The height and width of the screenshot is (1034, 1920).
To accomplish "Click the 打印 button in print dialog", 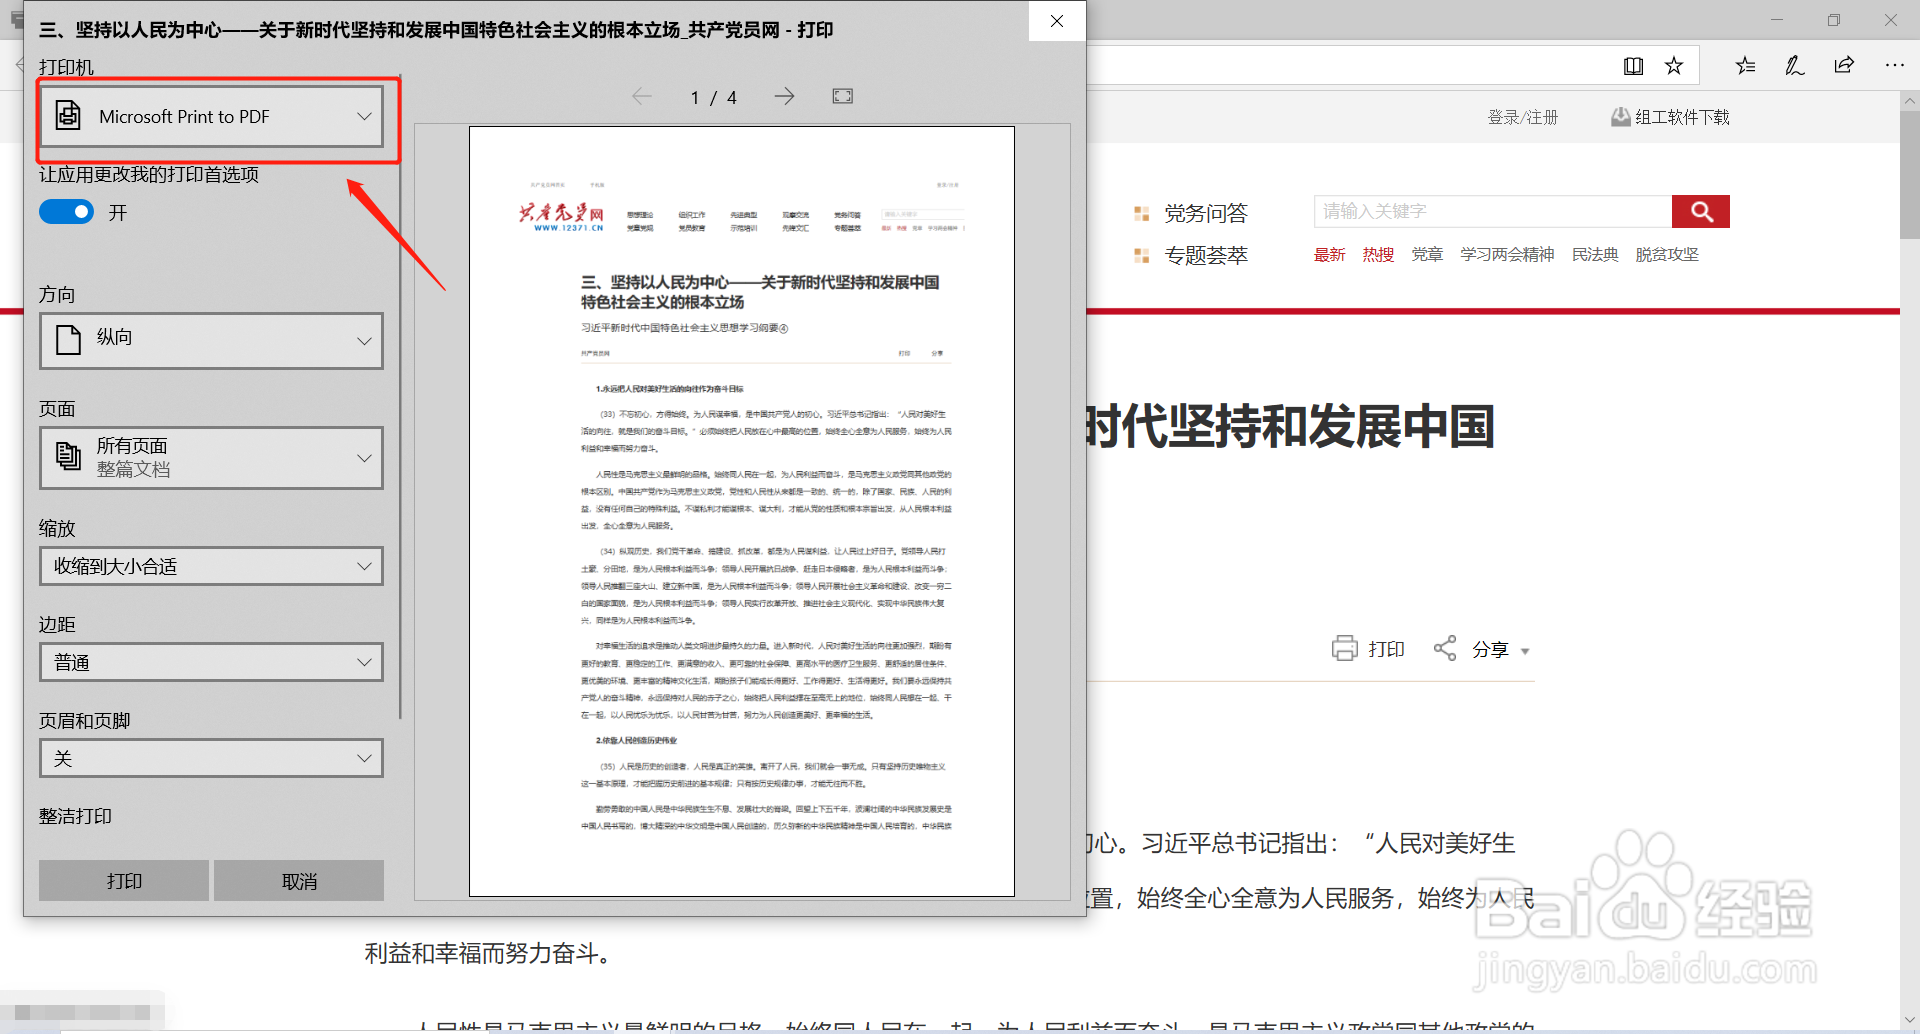I will (x=124, y=881).
